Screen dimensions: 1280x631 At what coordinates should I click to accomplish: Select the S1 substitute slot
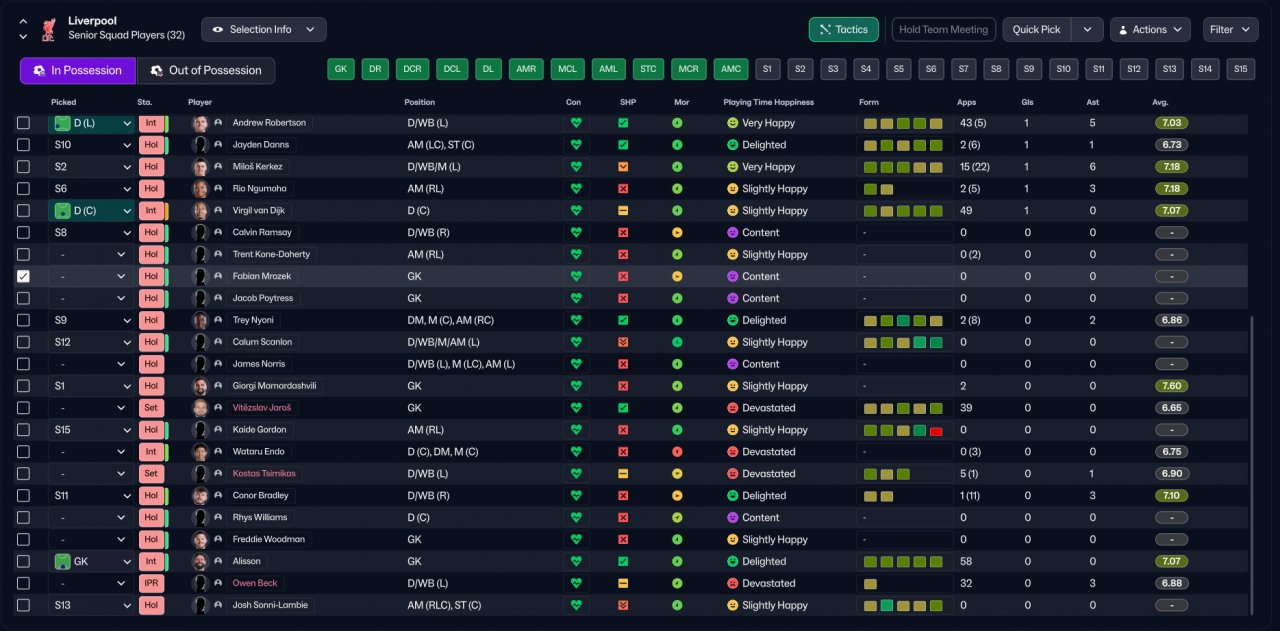(x=767, y=69)
